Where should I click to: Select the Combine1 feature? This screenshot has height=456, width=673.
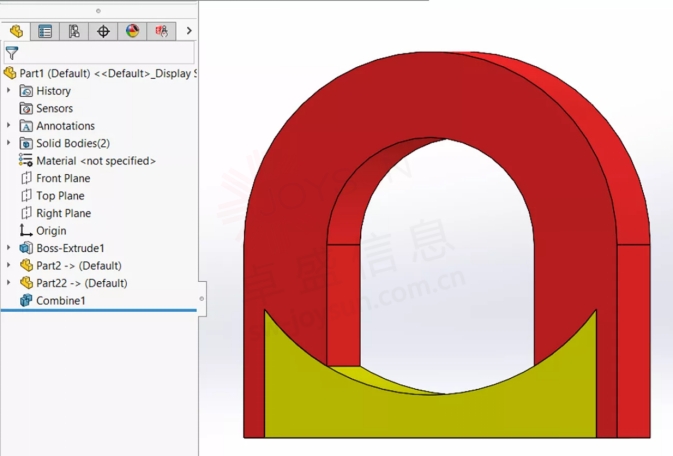[x=60, y=301]
